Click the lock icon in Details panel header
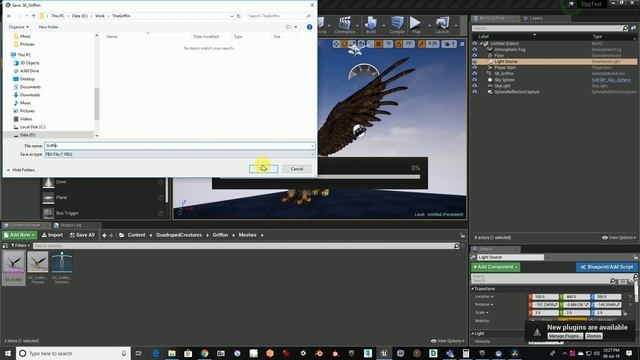This screenshot has height=360, width=640. (636, 257)
